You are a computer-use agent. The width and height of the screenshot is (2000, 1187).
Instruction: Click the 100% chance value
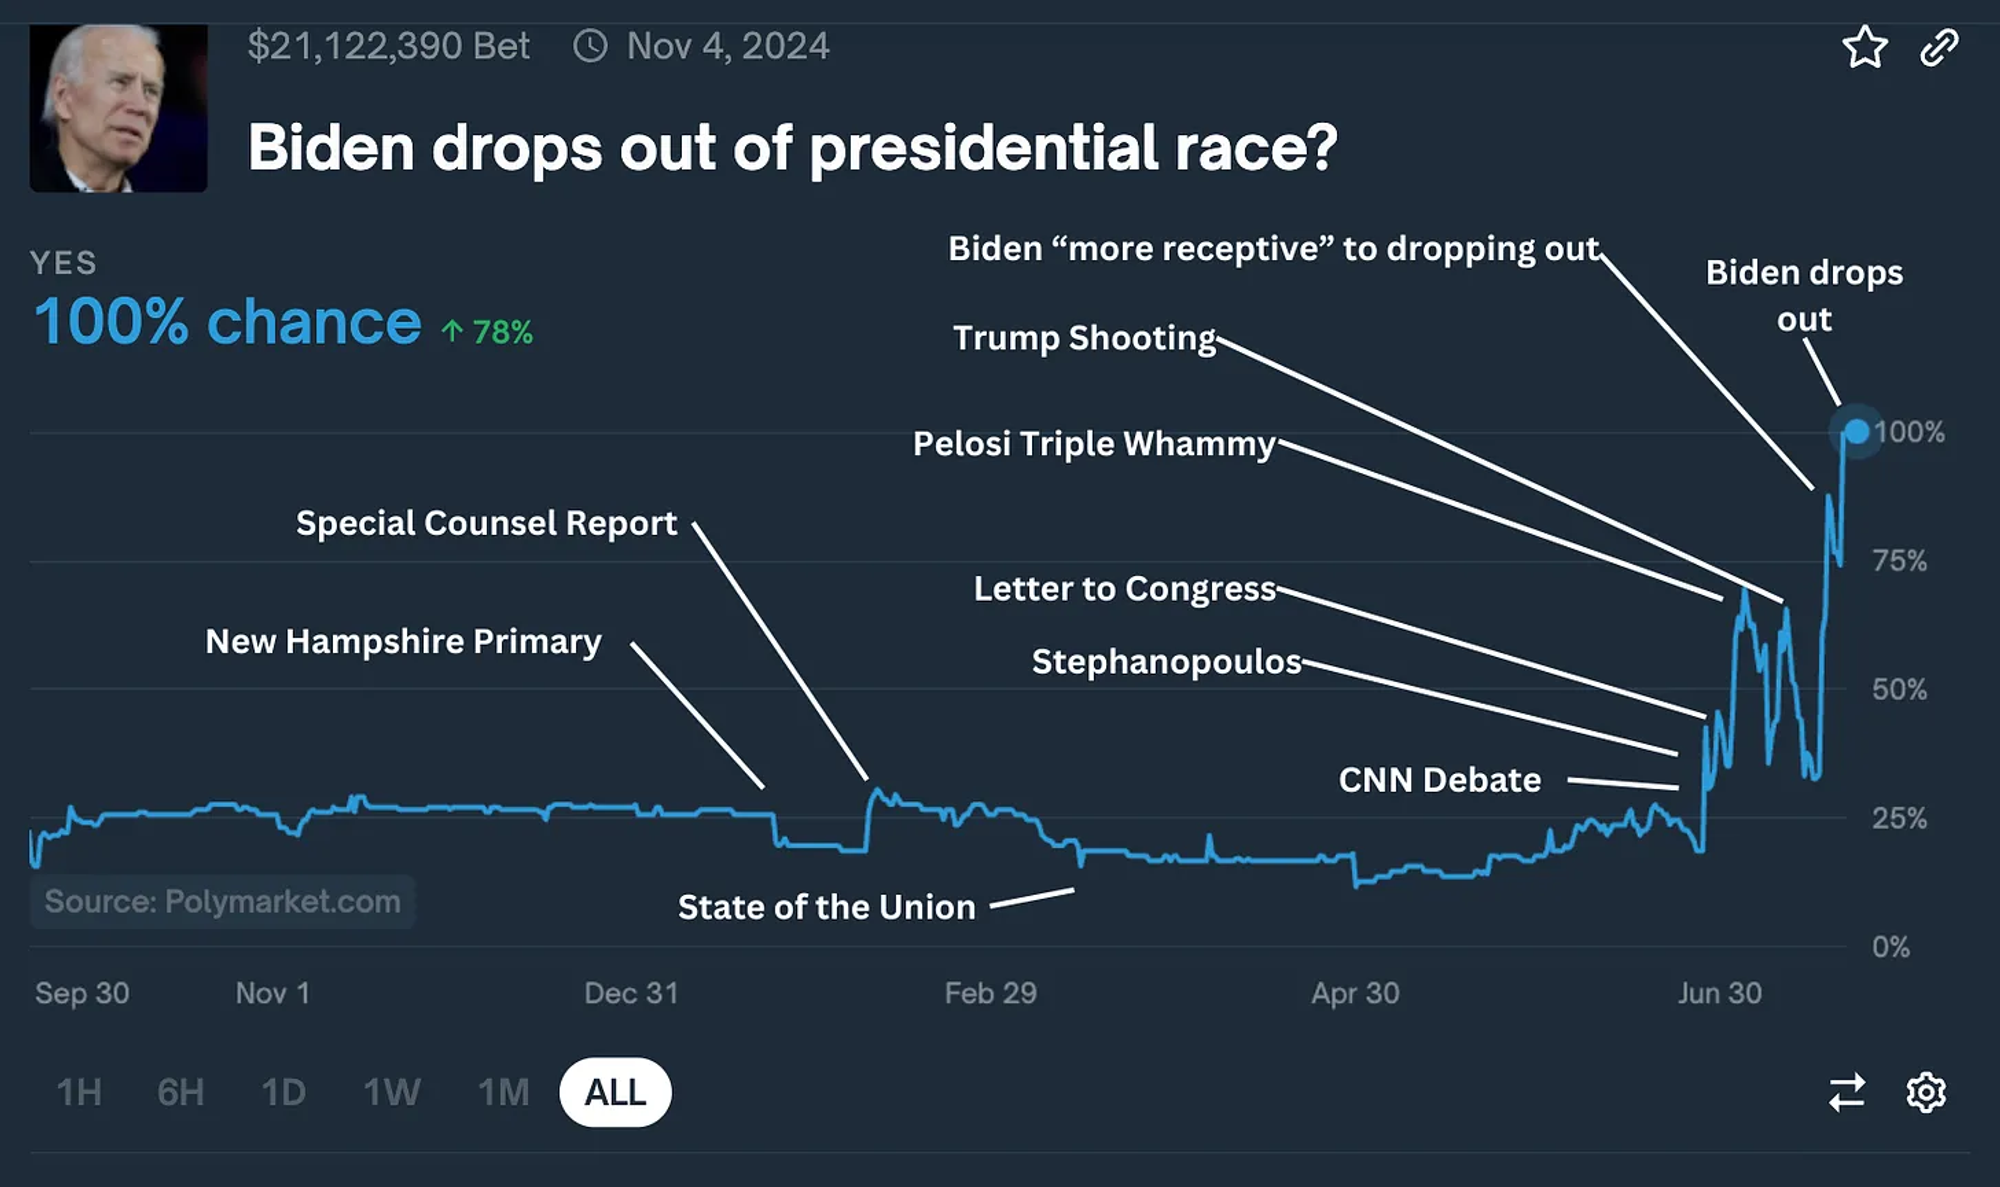point(228,322)
